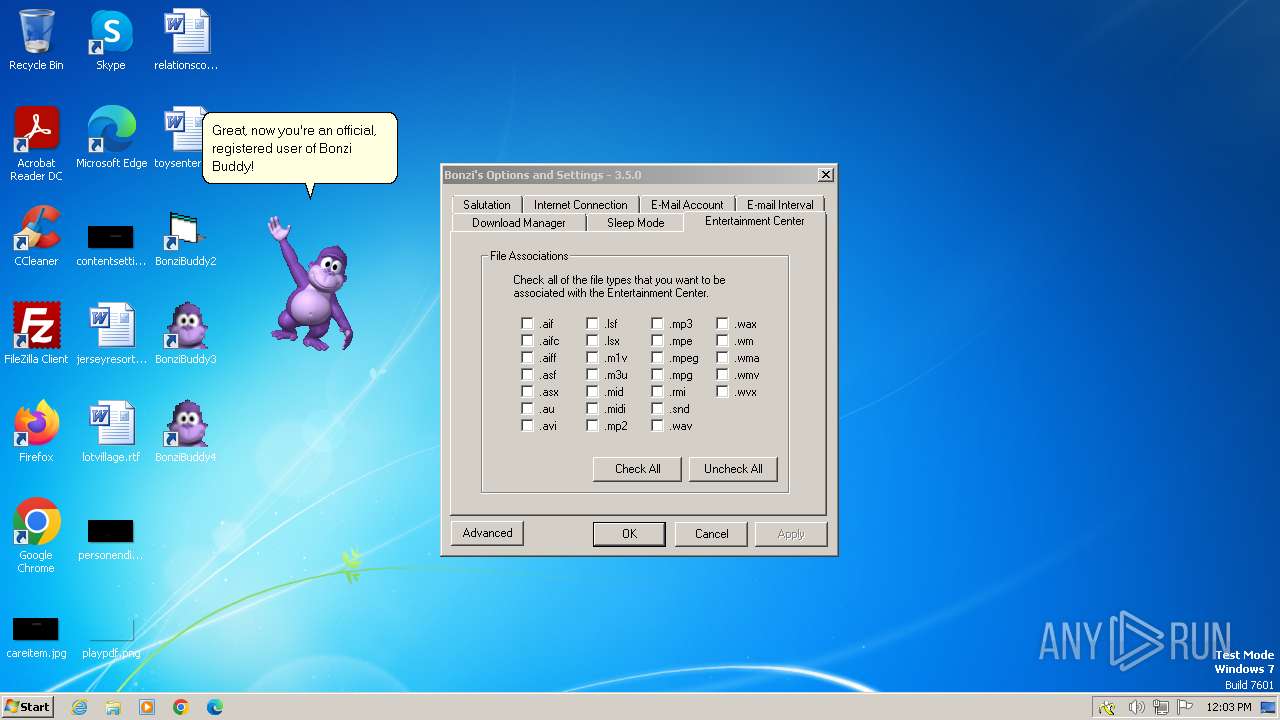
Task: Select the playpdf.png file icon
Action: 111,638
